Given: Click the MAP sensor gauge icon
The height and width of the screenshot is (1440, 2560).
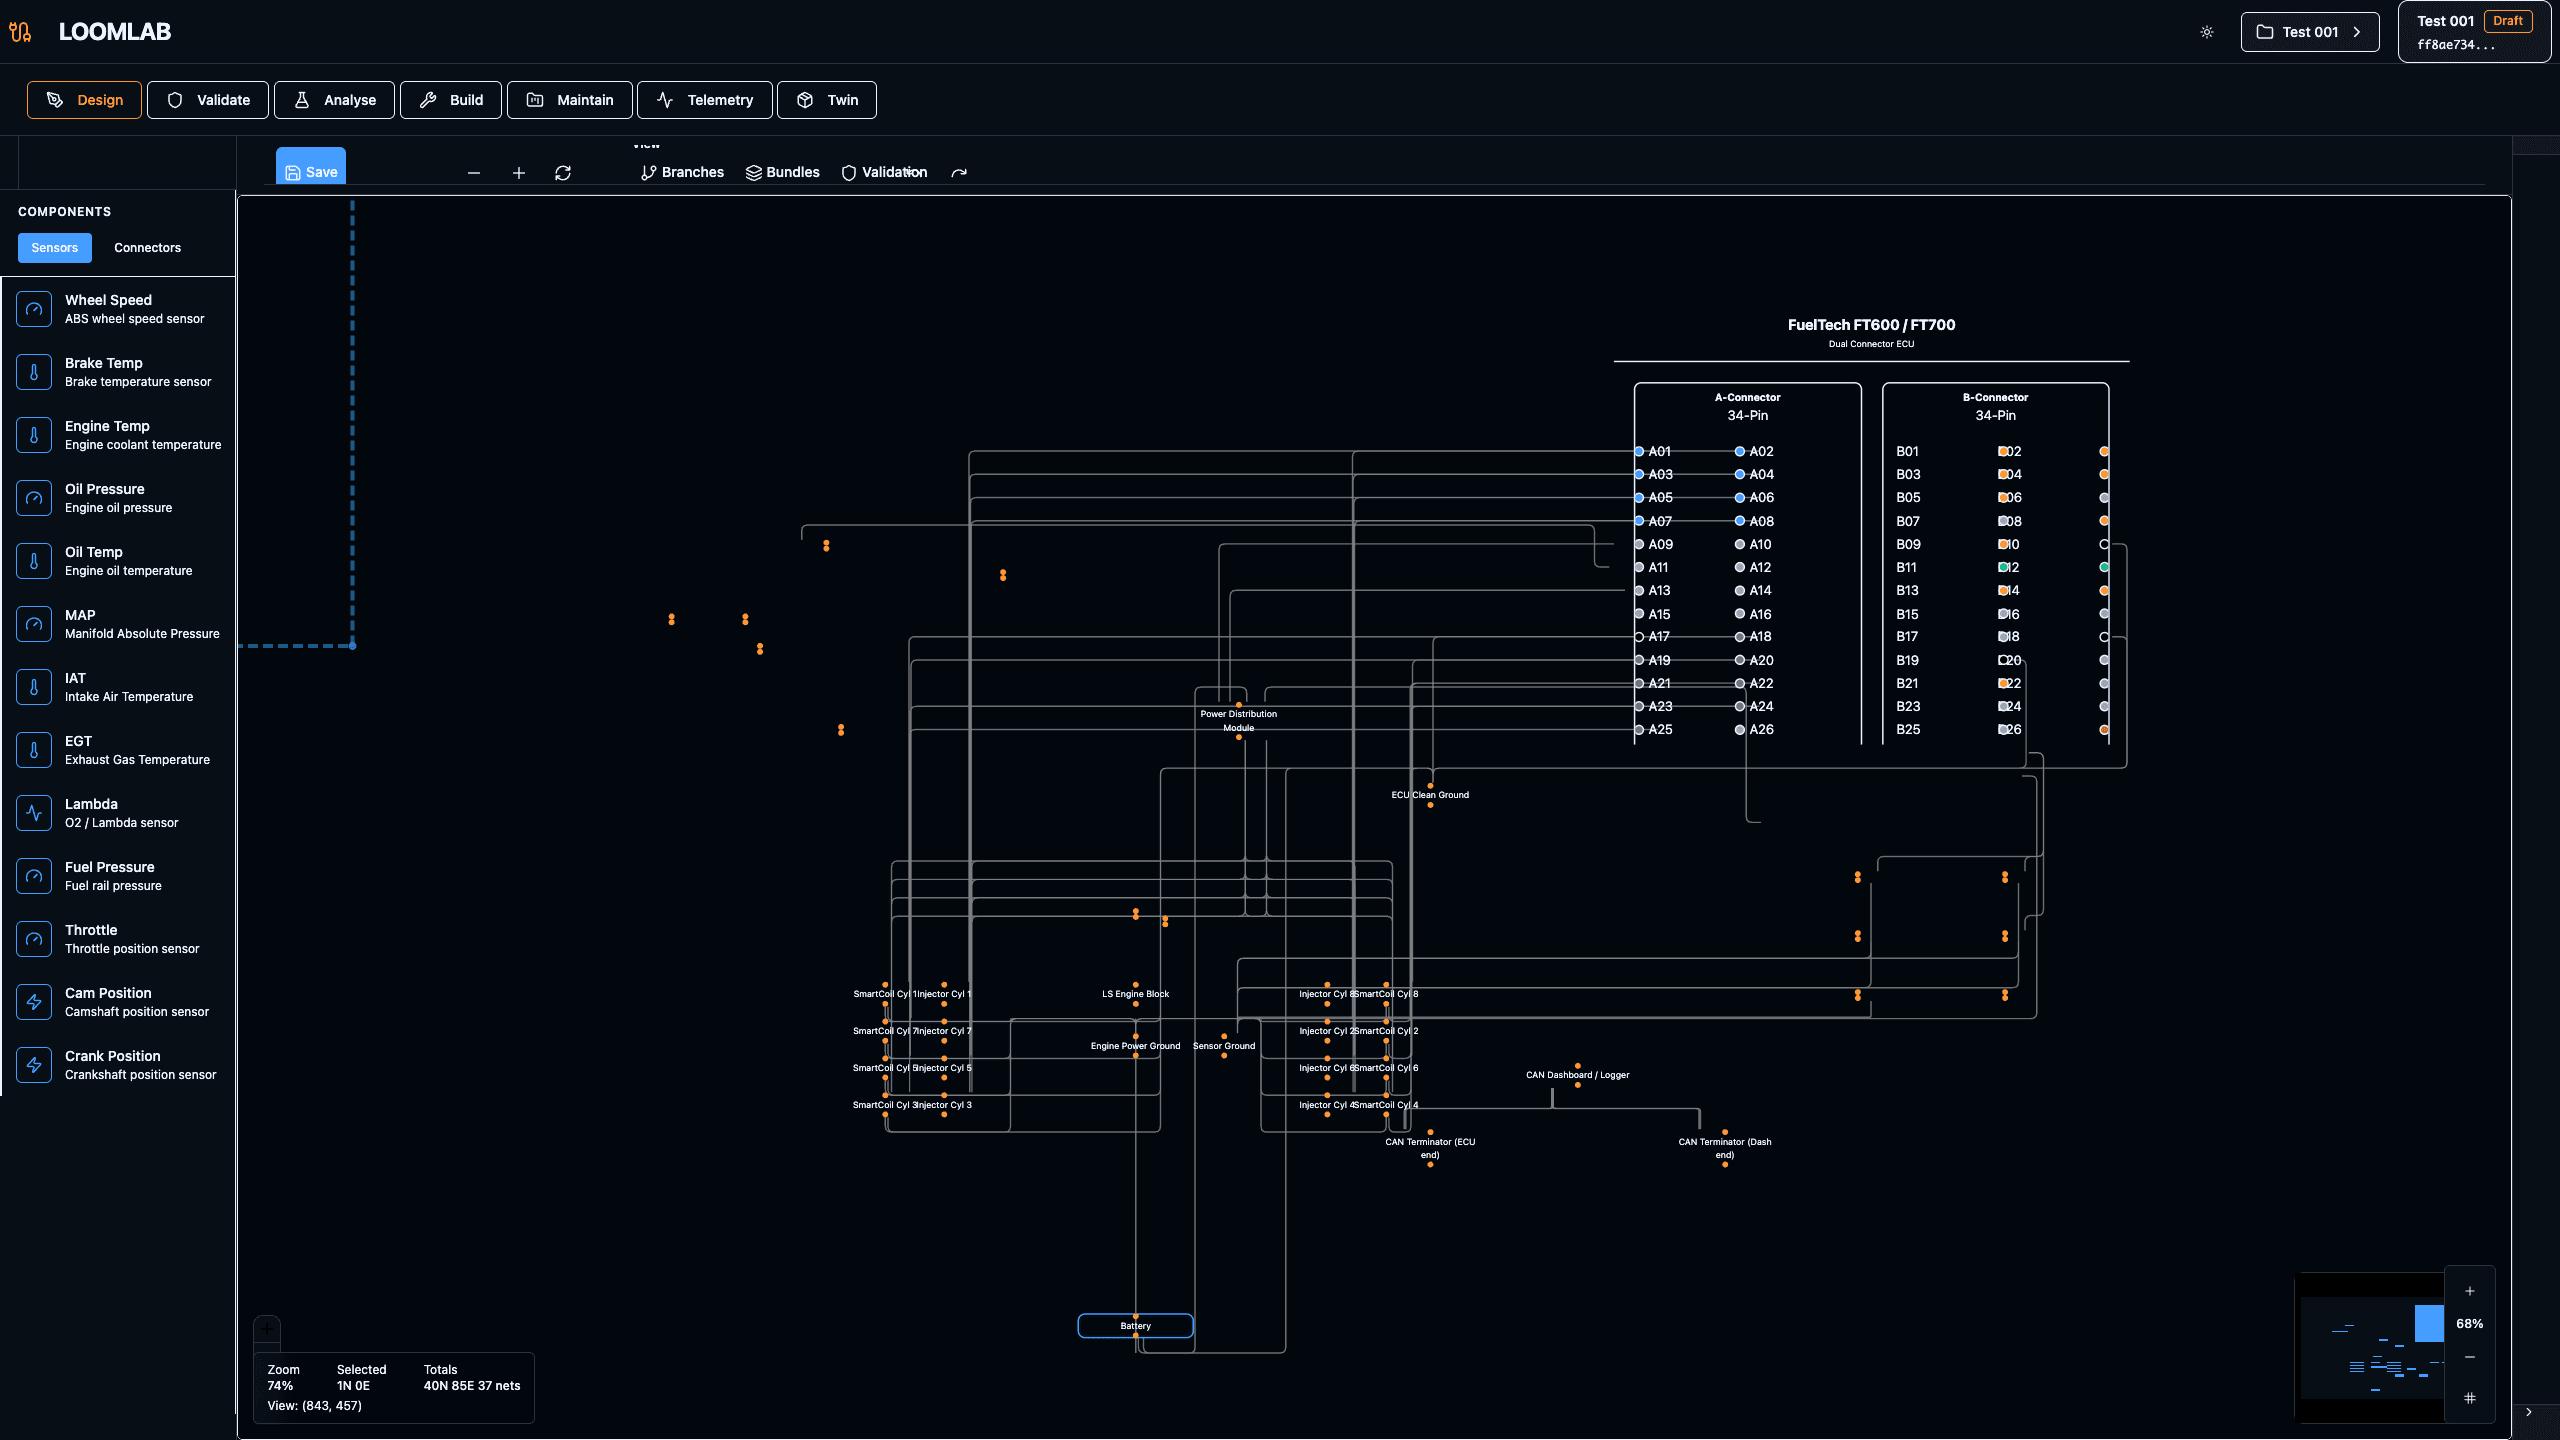Looking at the screenshot, I should pyautogui.click(x=34, y=623).
